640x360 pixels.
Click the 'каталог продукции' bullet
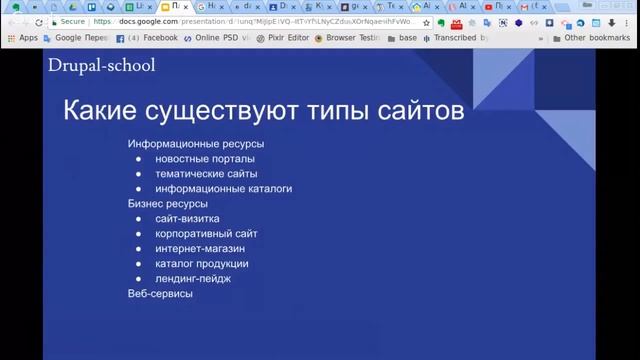point(202,264)
